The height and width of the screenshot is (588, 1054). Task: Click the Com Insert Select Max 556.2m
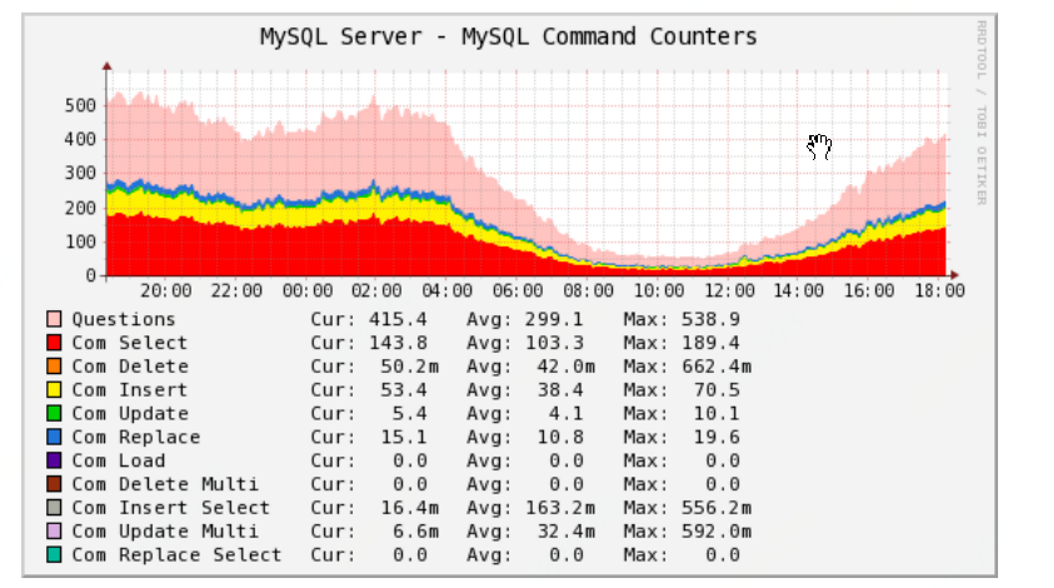(x=717, y=507)
